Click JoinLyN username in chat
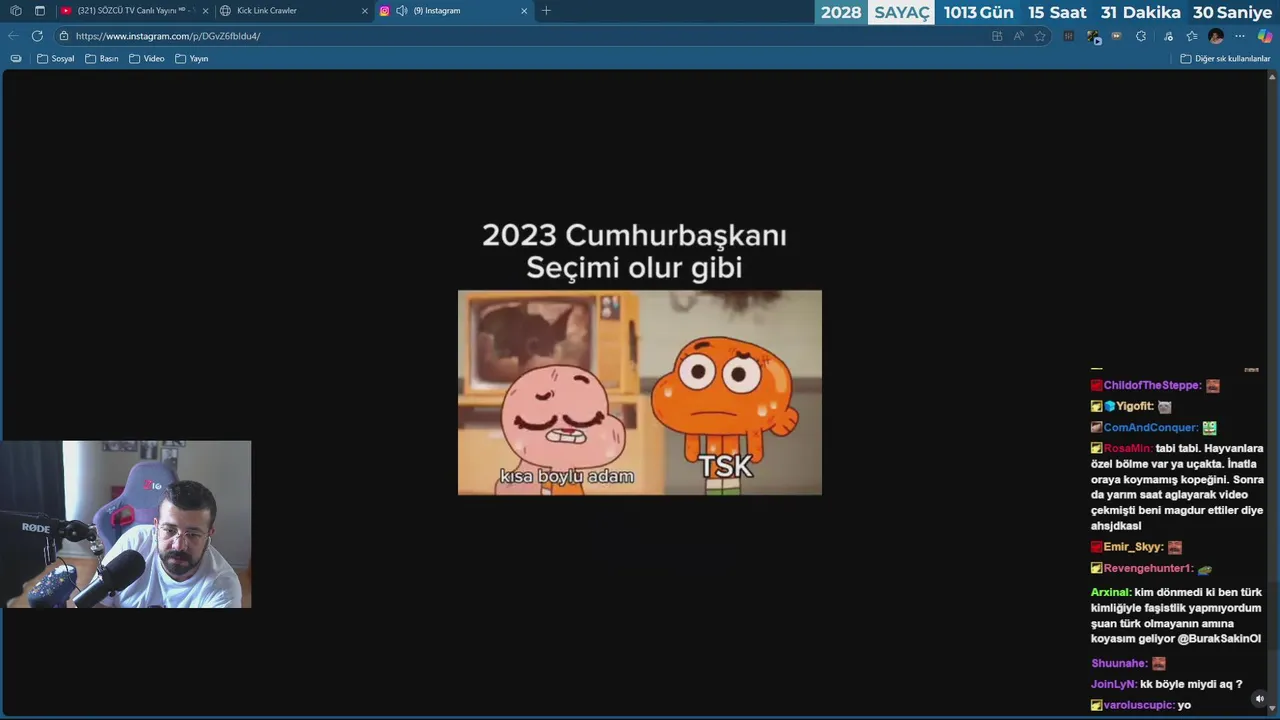Screen dimensions: 1280x720 coord(1114,684)
